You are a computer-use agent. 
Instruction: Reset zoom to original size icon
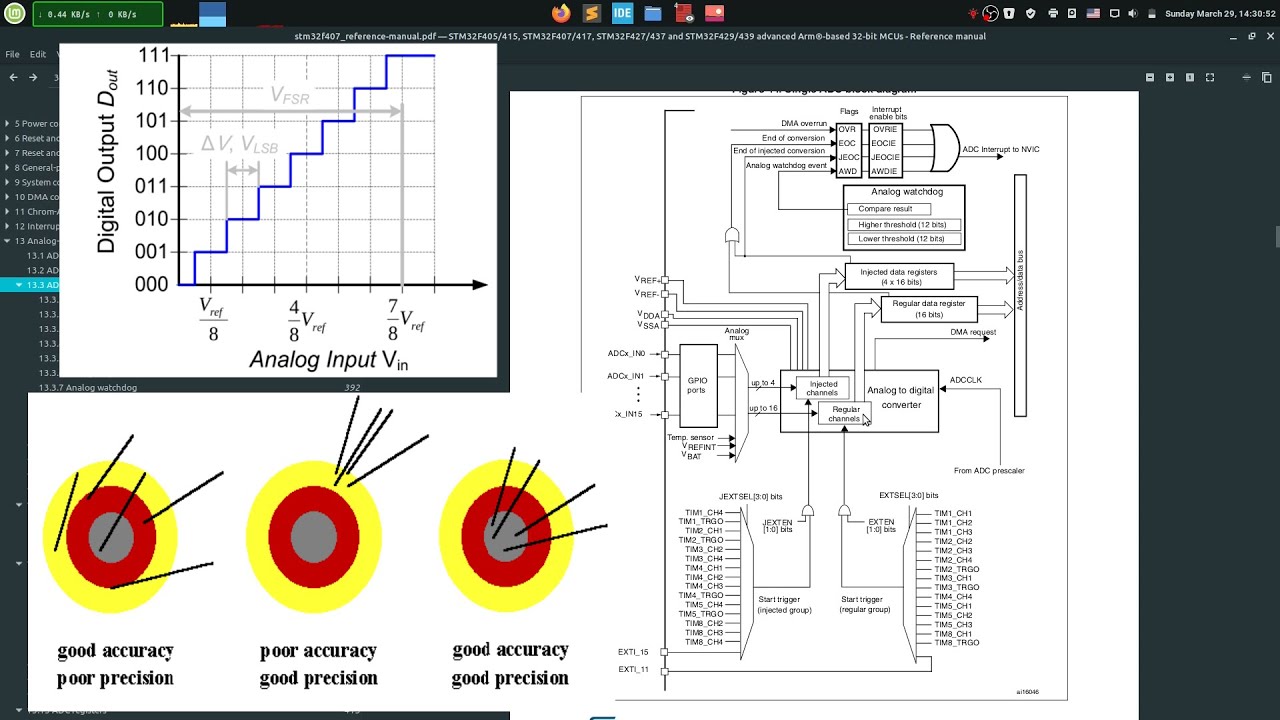(x=1190, y=77)
